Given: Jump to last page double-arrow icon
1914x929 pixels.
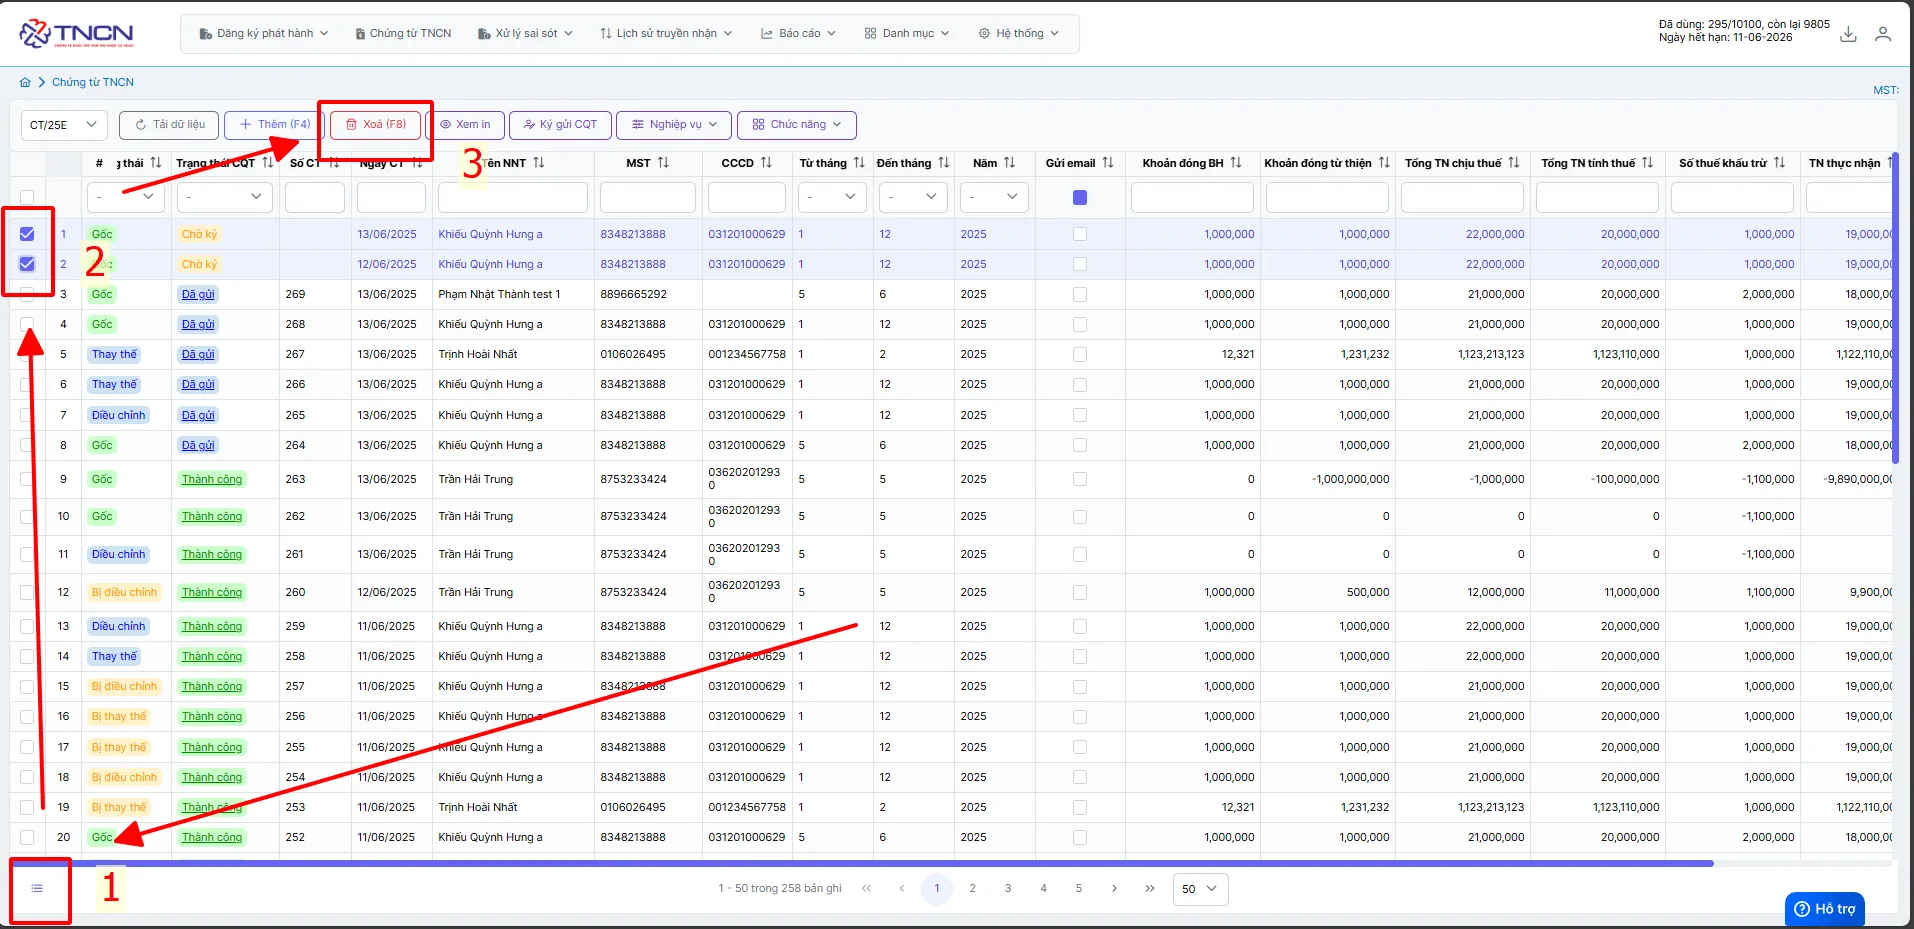Looking at the screenshot, I should pyautogui.click(x=1150, y=888).
